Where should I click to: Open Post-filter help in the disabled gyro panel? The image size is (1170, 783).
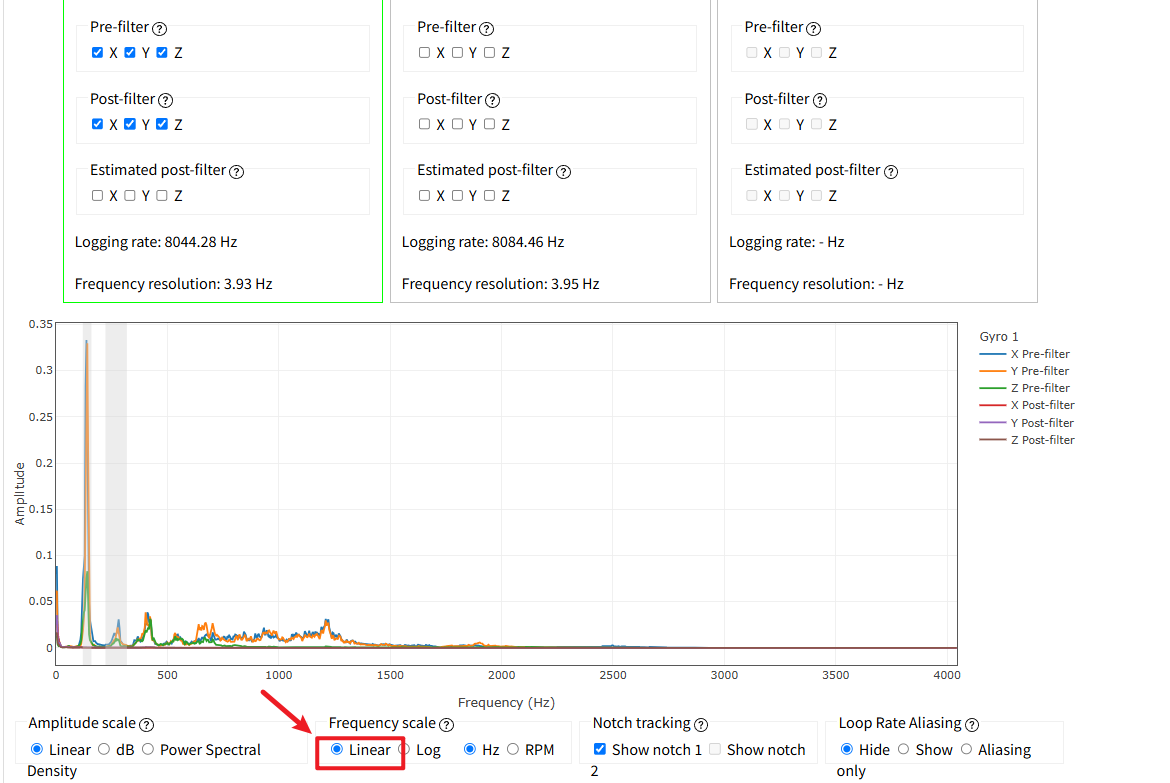819,100
